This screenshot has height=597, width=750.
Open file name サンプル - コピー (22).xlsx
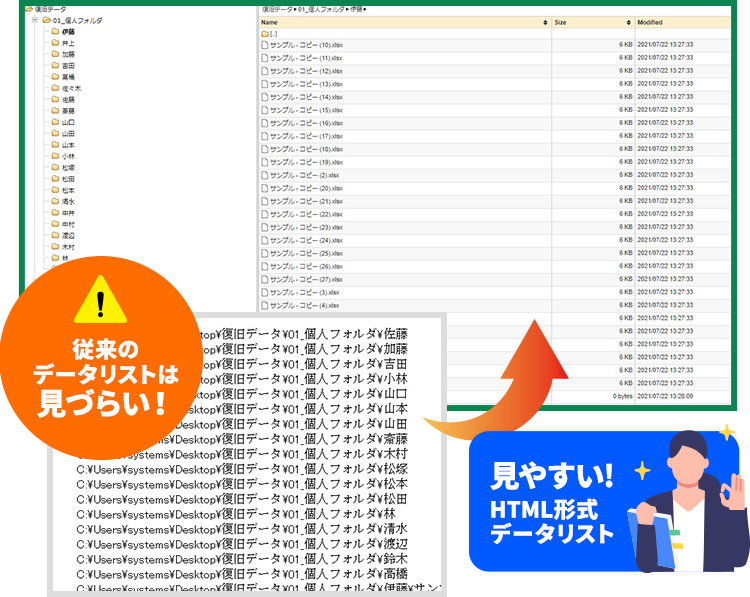(306, 214)
